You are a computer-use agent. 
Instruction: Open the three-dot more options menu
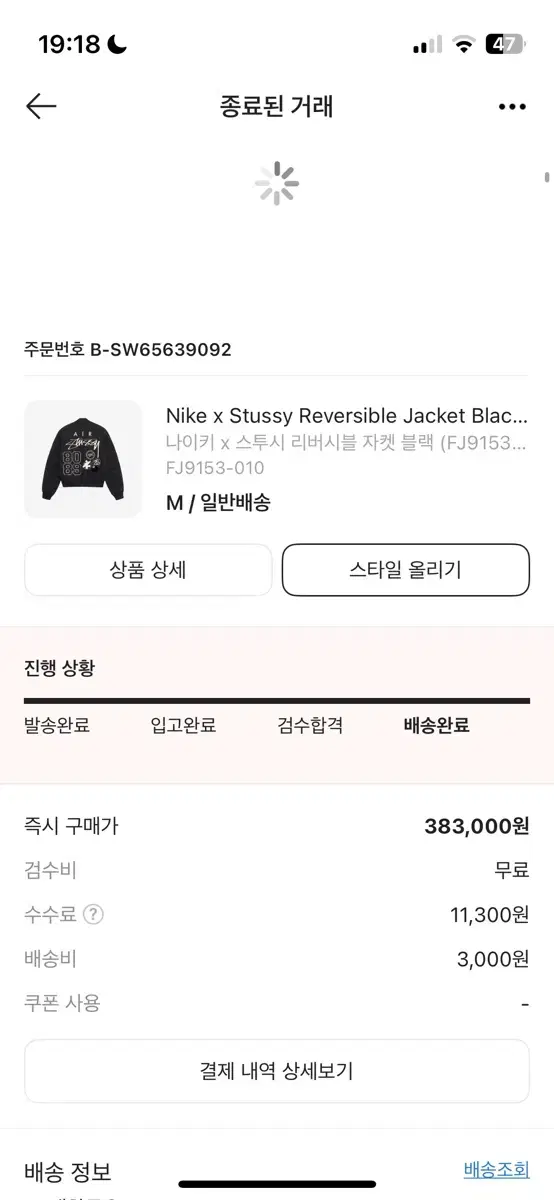pos(512,107)
